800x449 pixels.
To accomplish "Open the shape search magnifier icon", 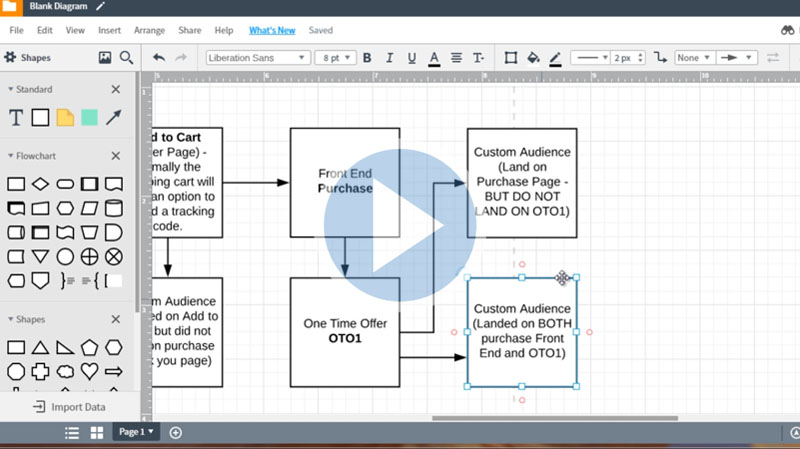I will (x=127, y=58).
